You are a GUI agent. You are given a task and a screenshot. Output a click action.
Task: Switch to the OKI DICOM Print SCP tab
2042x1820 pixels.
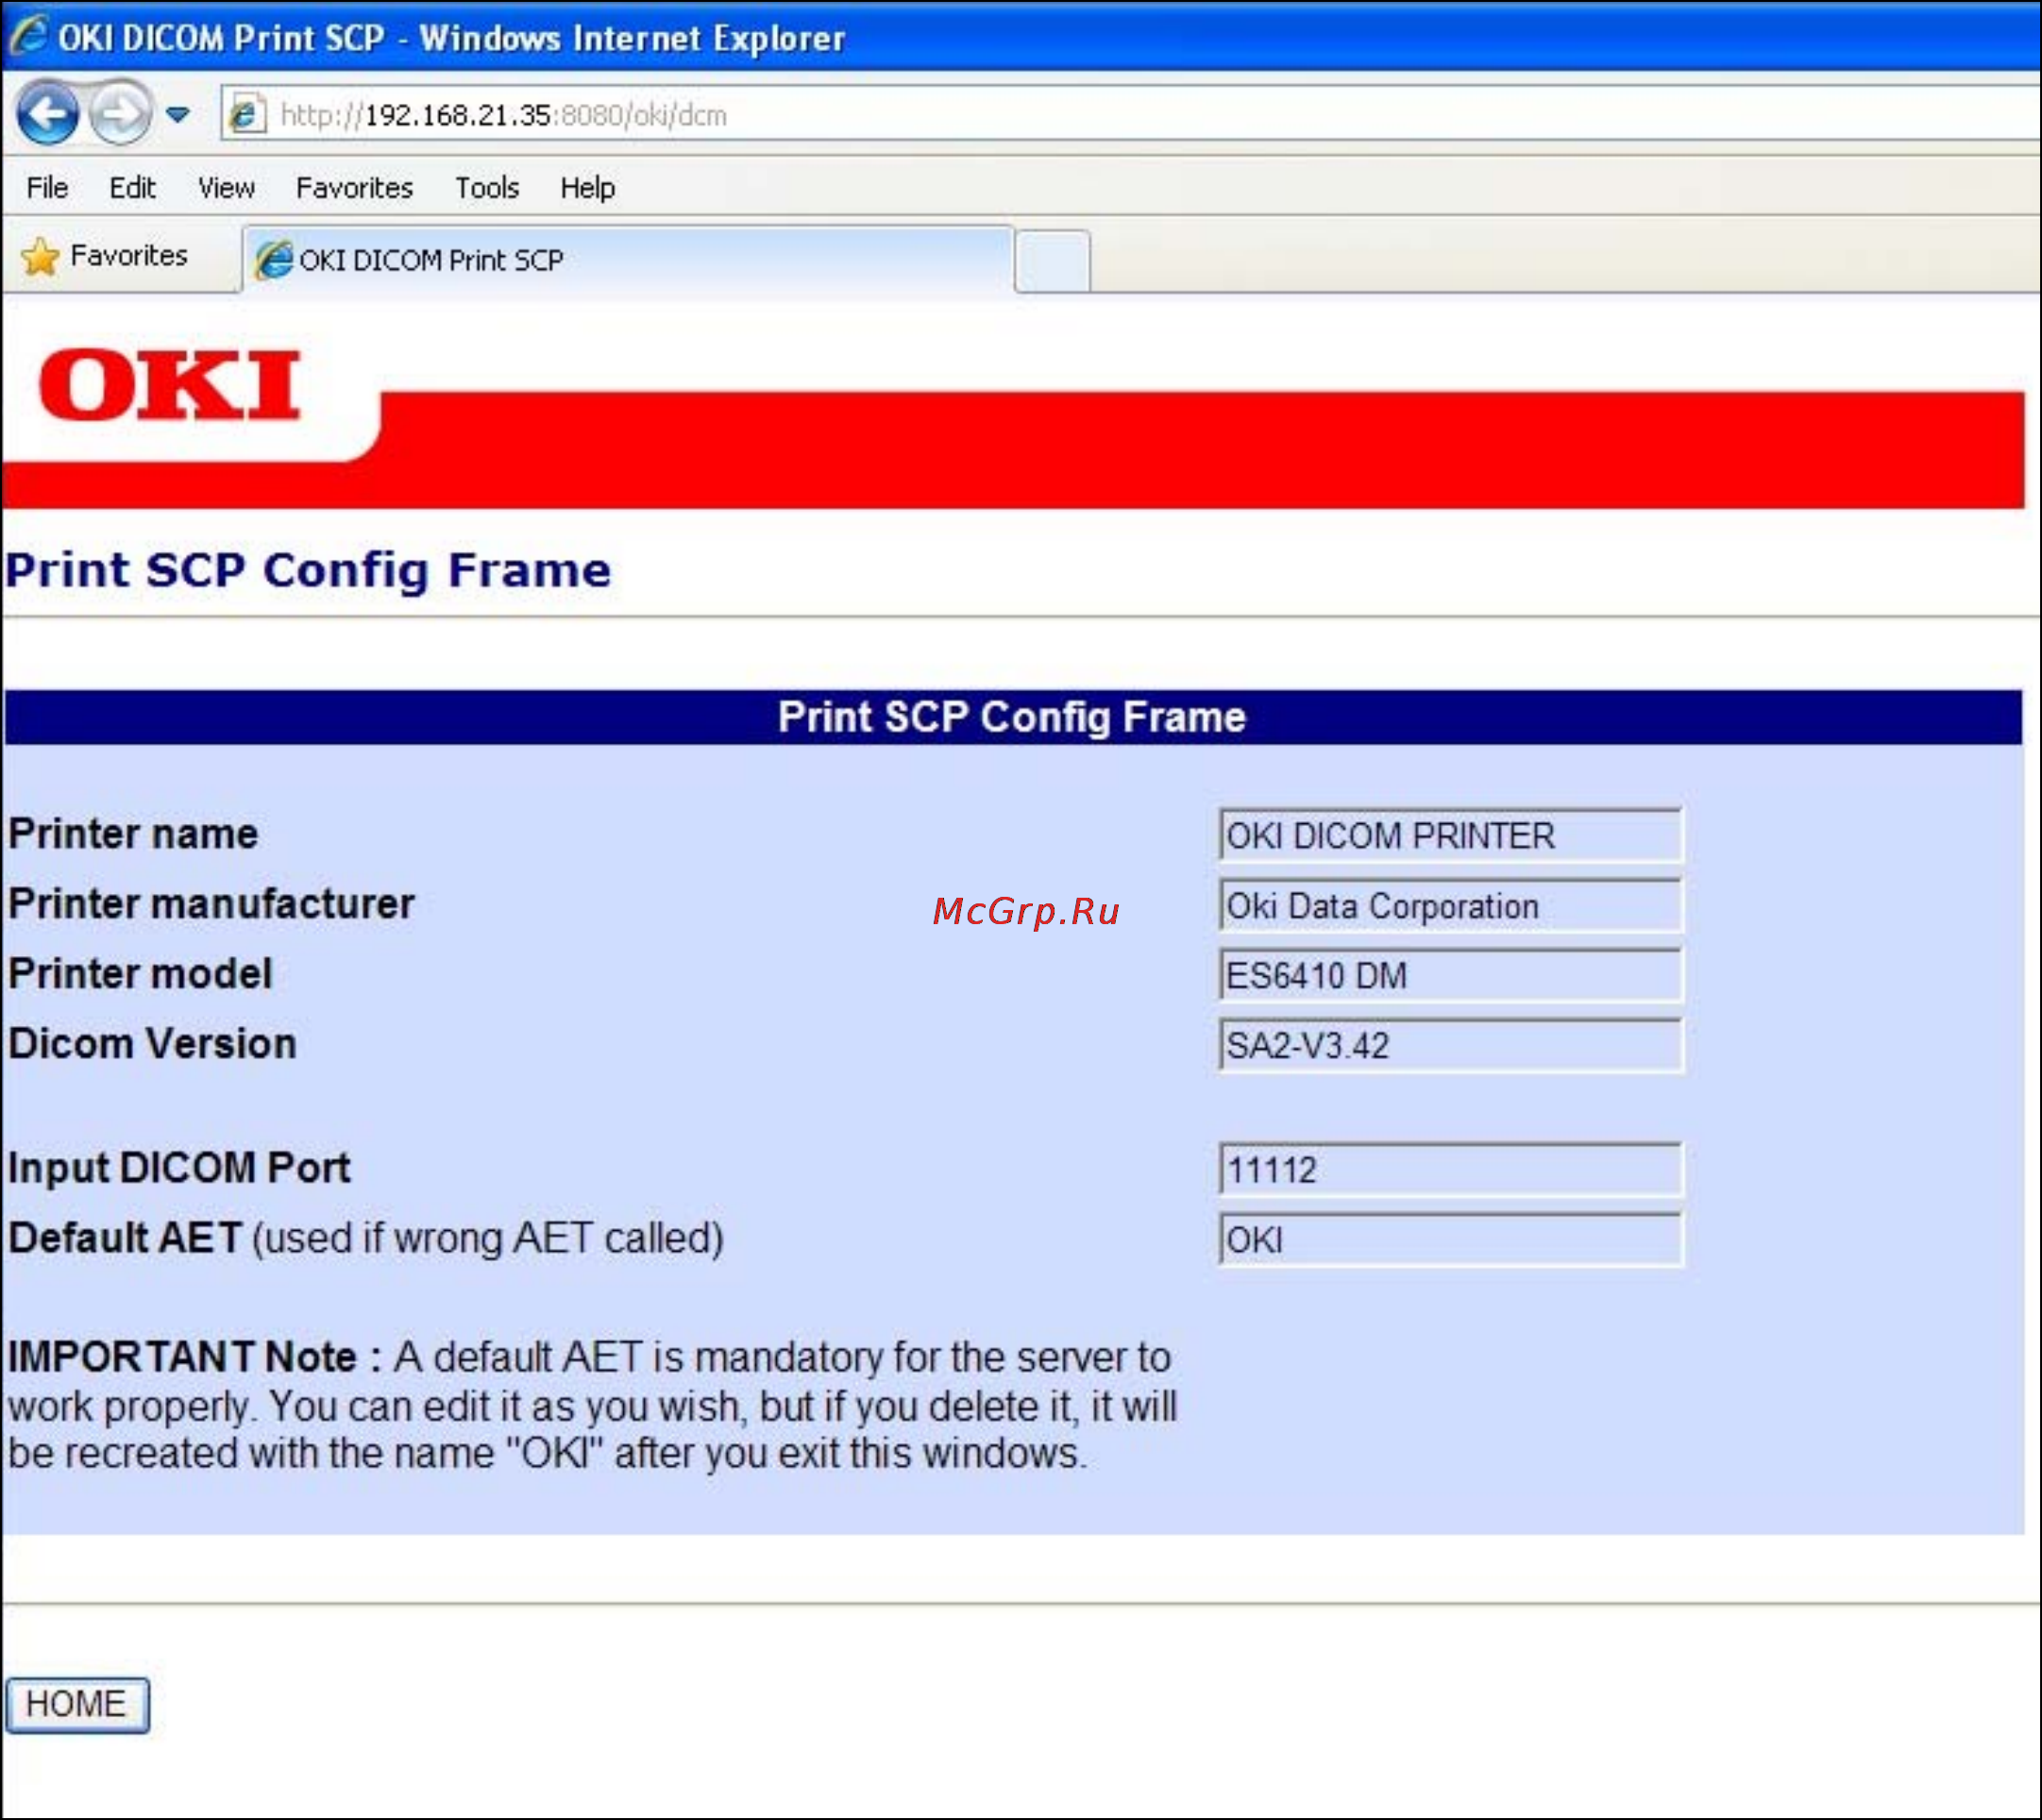pyautogui.click(x=628, y=260)
